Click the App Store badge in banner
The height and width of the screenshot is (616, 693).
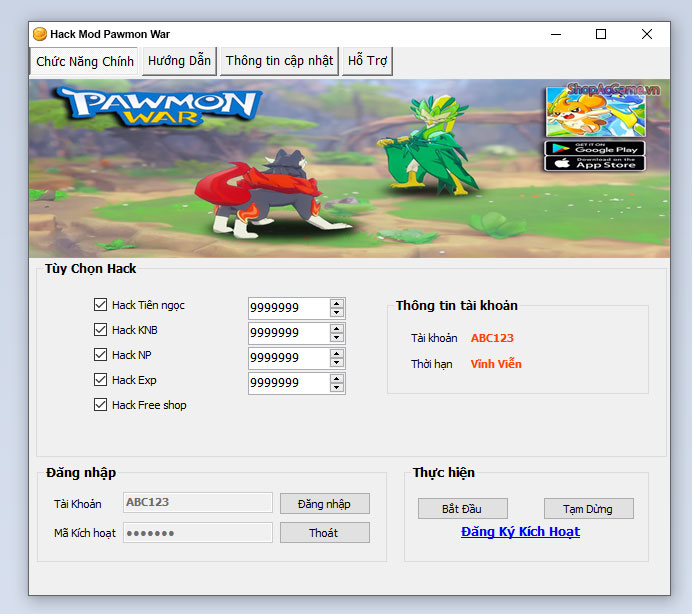pyautogui.click(x=594, y=164)
